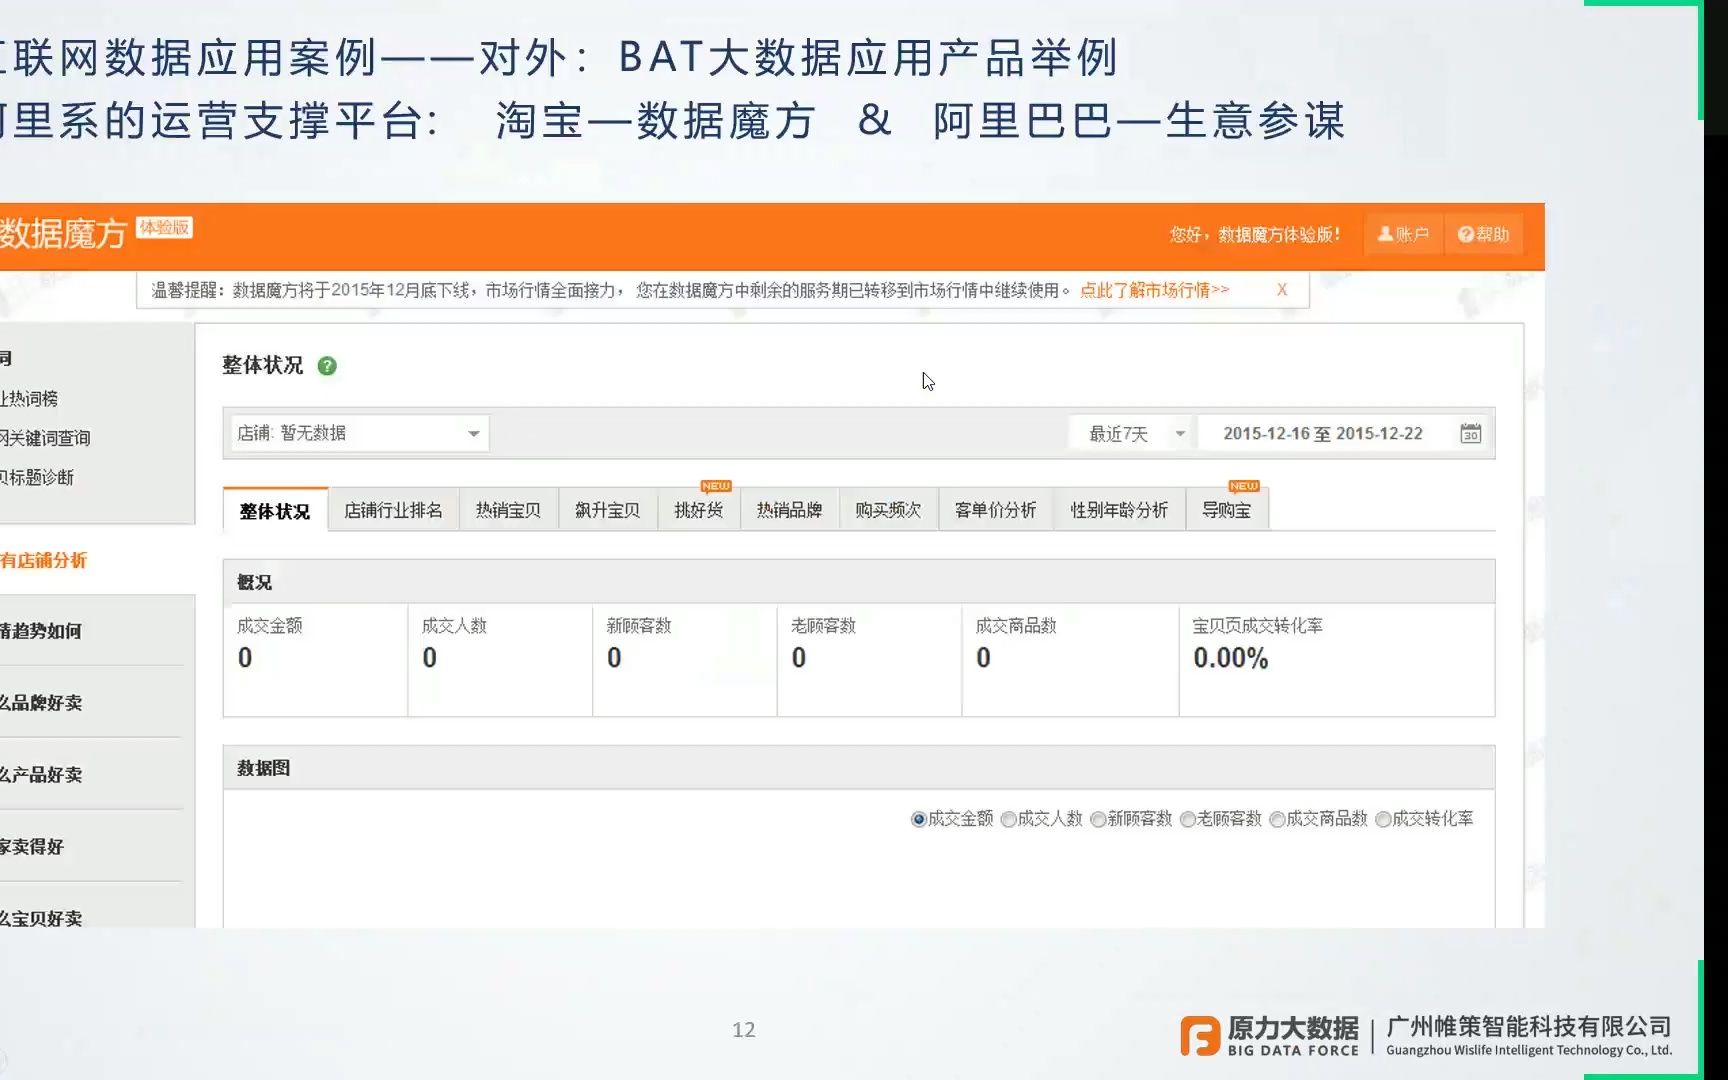The height and width of the screenshot is (1080, 1728).
Task: Open the 挑好货 tab
Action: pyautogui.click(x=699, y=511)
